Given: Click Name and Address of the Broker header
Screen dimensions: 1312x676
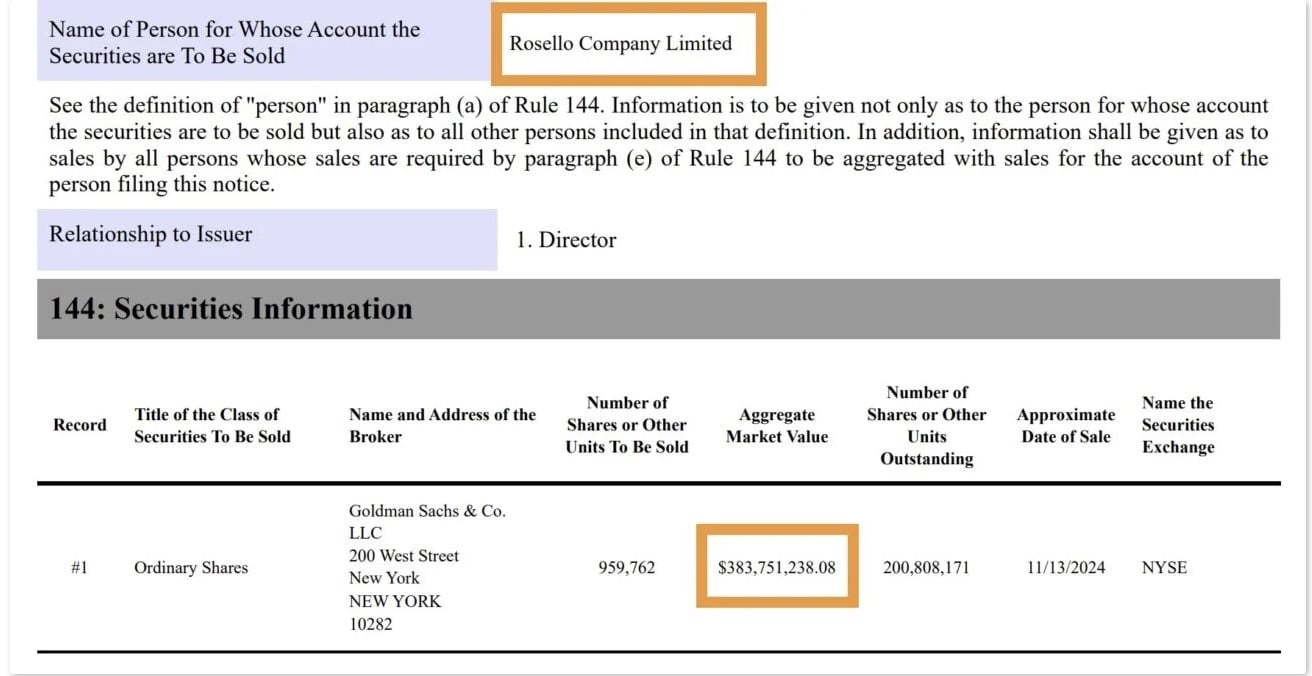Looking at the screenshot, I should pos(442,425).
